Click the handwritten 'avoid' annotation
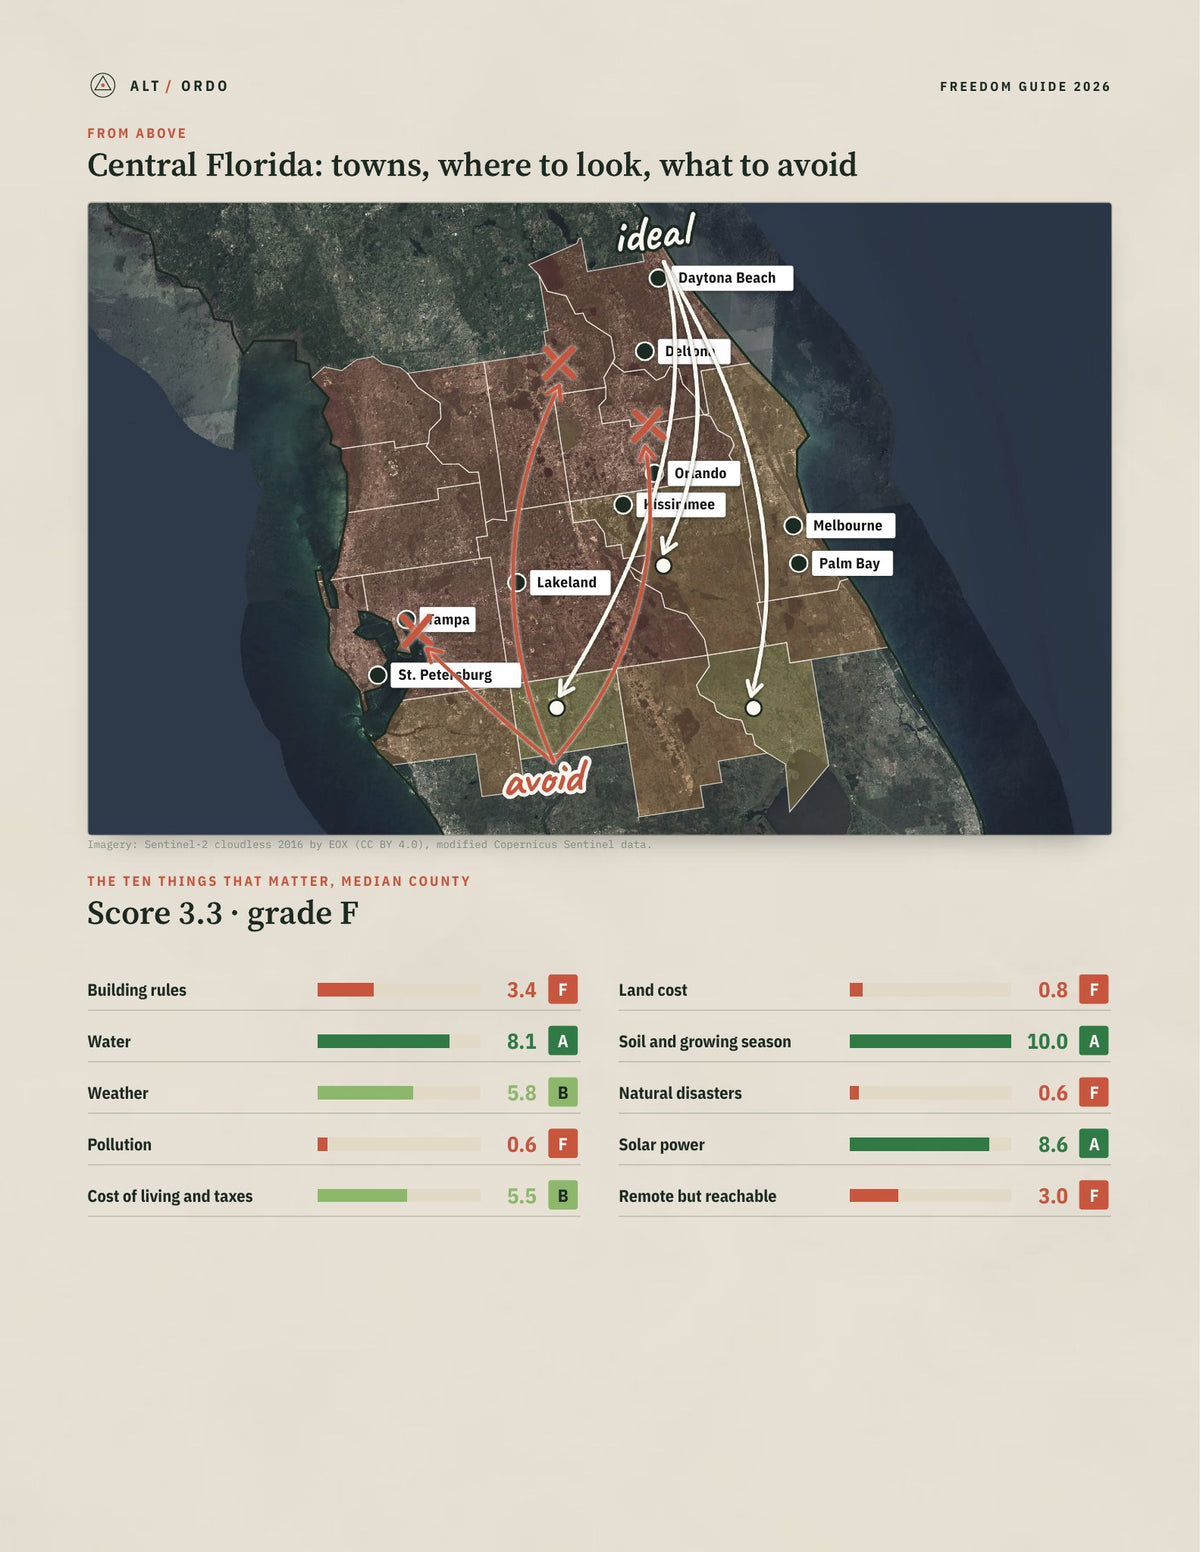Screen dimensions: 1200x1552 [x=546, y=778]
